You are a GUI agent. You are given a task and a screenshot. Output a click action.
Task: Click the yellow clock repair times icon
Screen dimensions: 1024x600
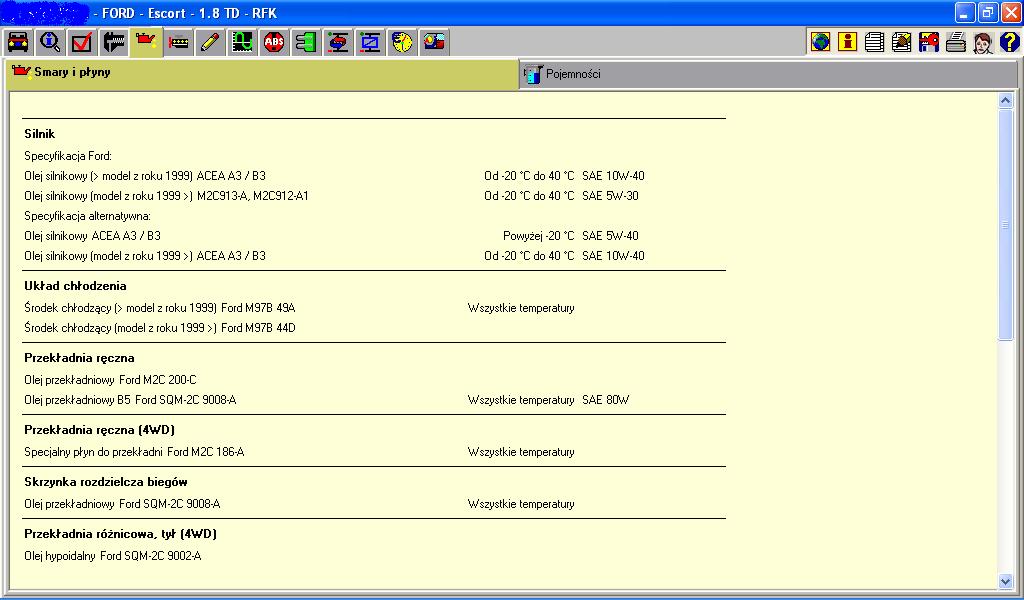pos(402,42)
